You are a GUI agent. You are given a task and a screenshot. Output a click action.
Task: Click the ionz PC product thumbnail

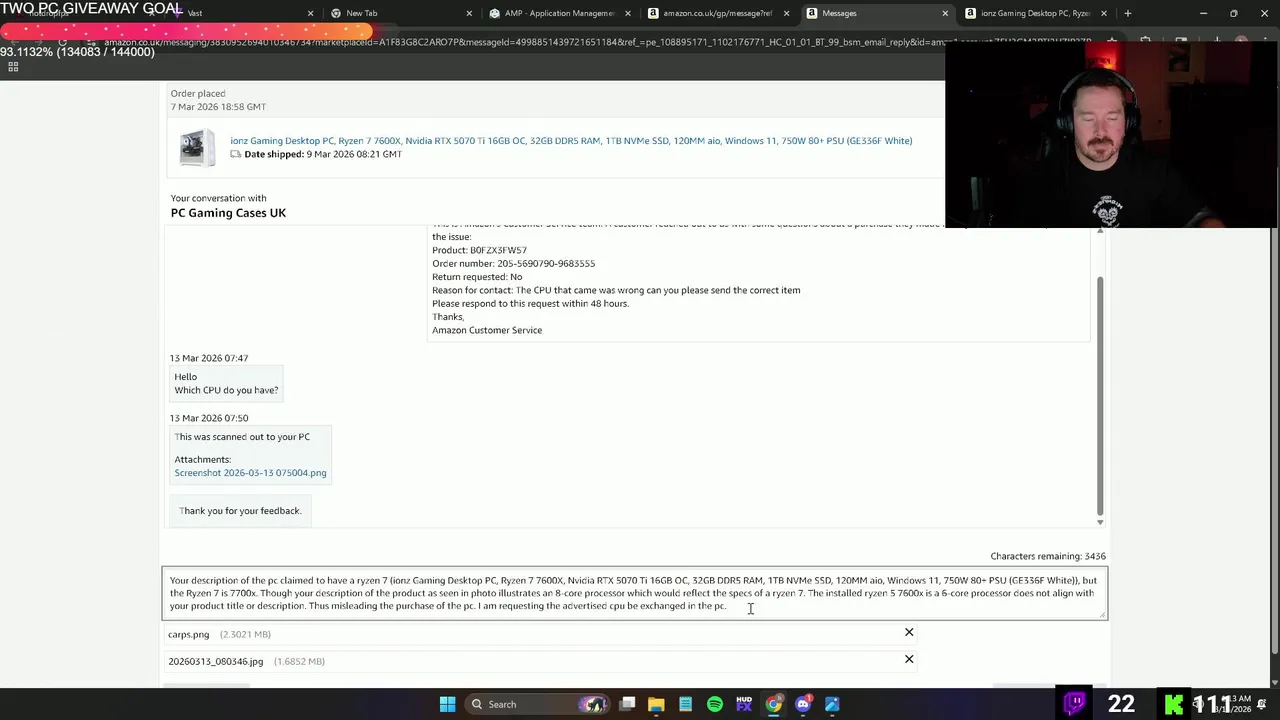197,148
